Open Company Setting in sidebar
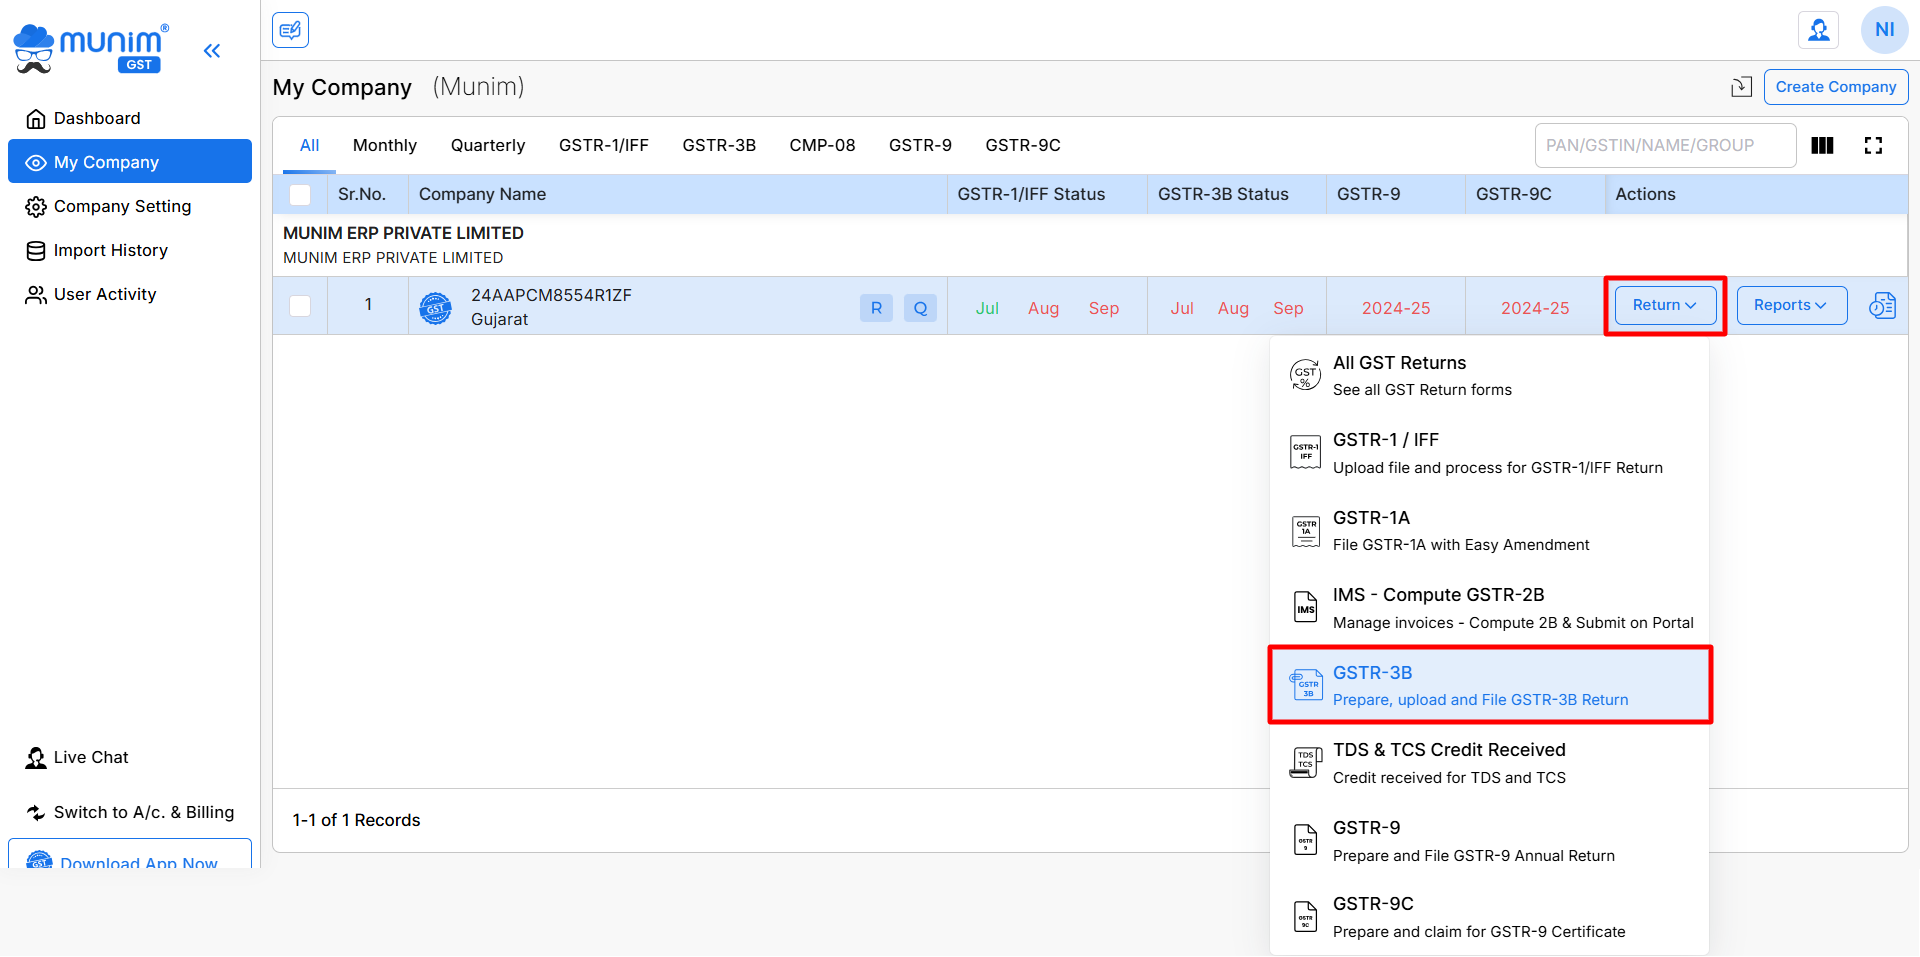 130,206
